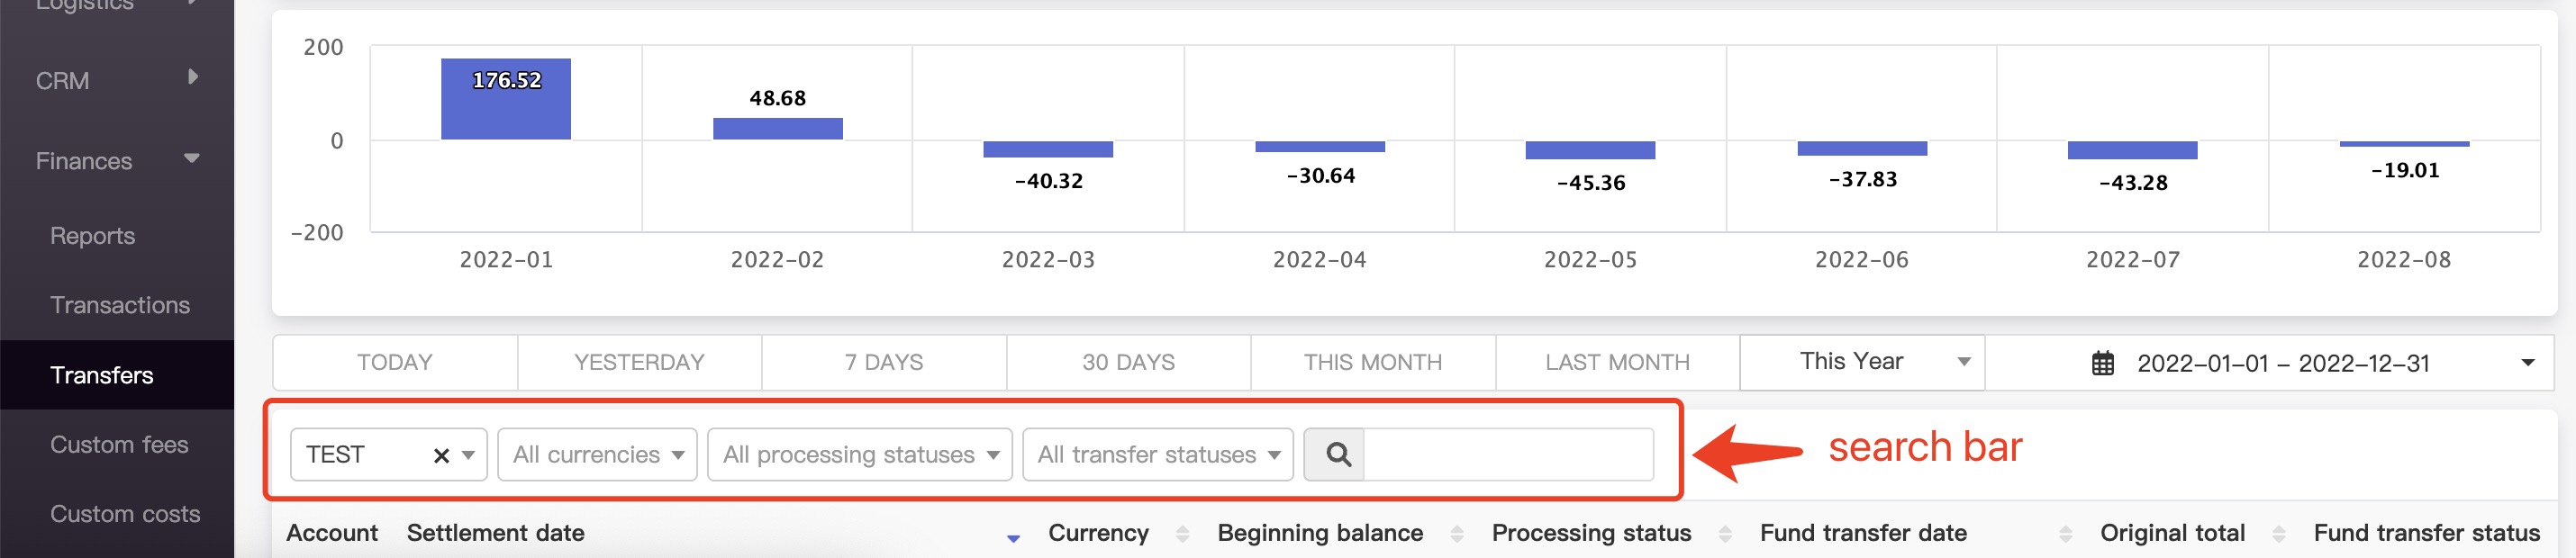Expand the CRM sidebar menu
This screenshot has width=2576, height=558.
point(192,78)
